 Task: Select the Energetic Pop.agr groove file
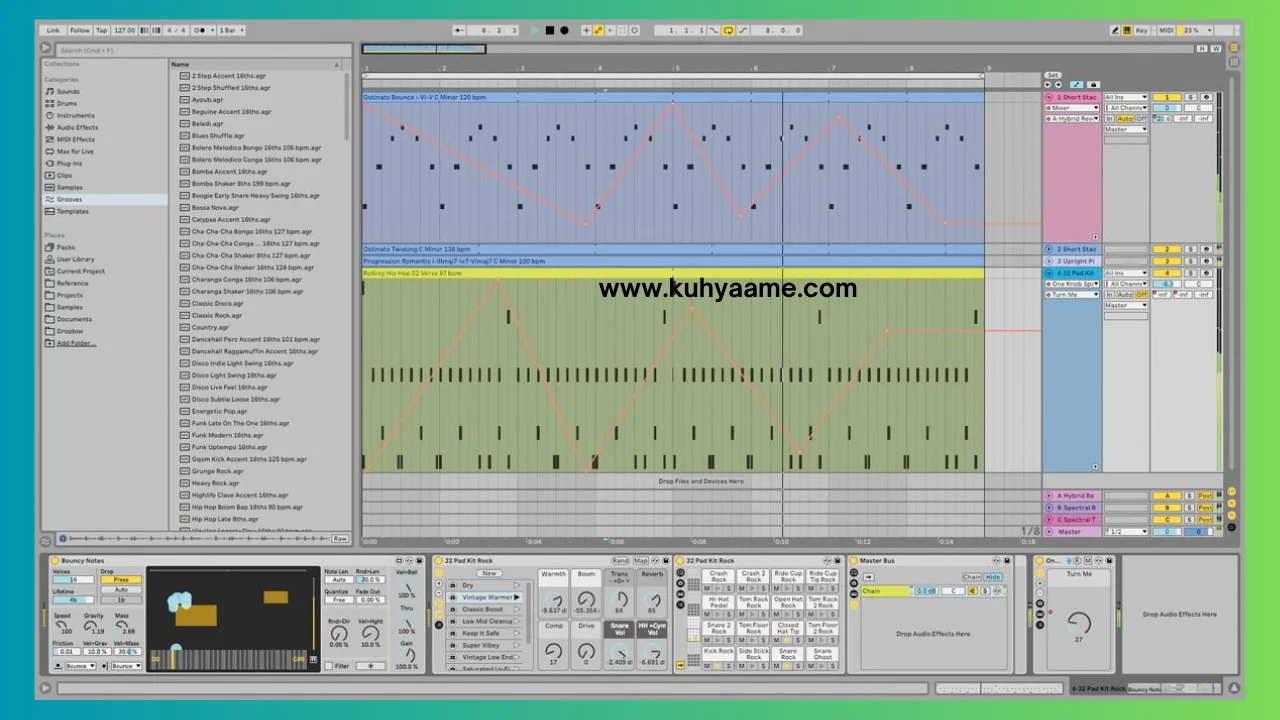tap(219, 411)
